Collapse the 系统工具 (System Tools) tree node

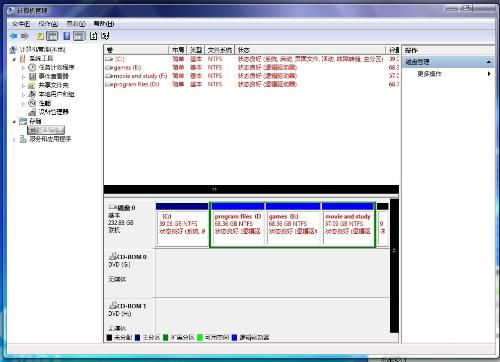(14, 59)
